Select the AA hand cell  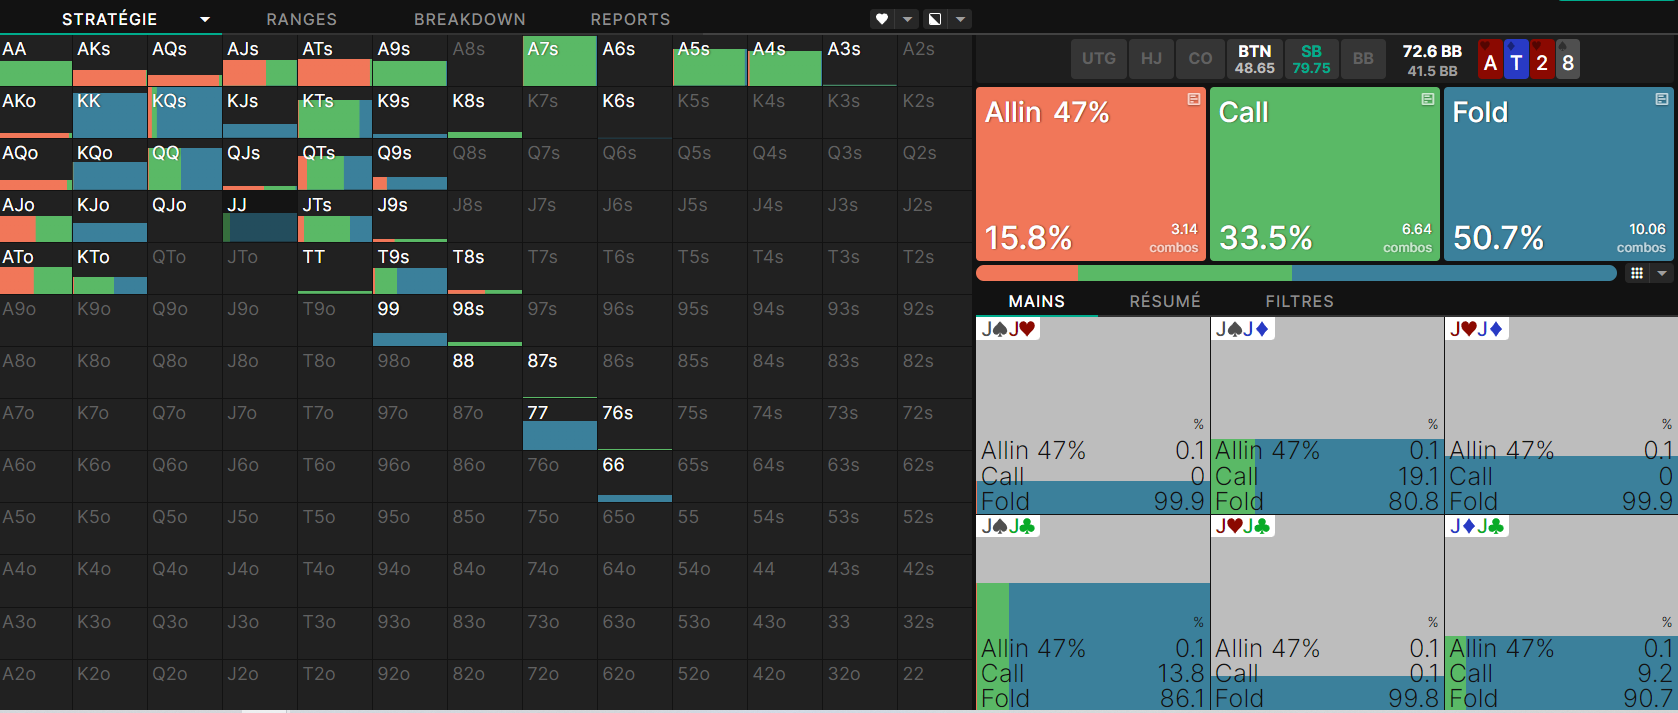(x=36, y=61)
